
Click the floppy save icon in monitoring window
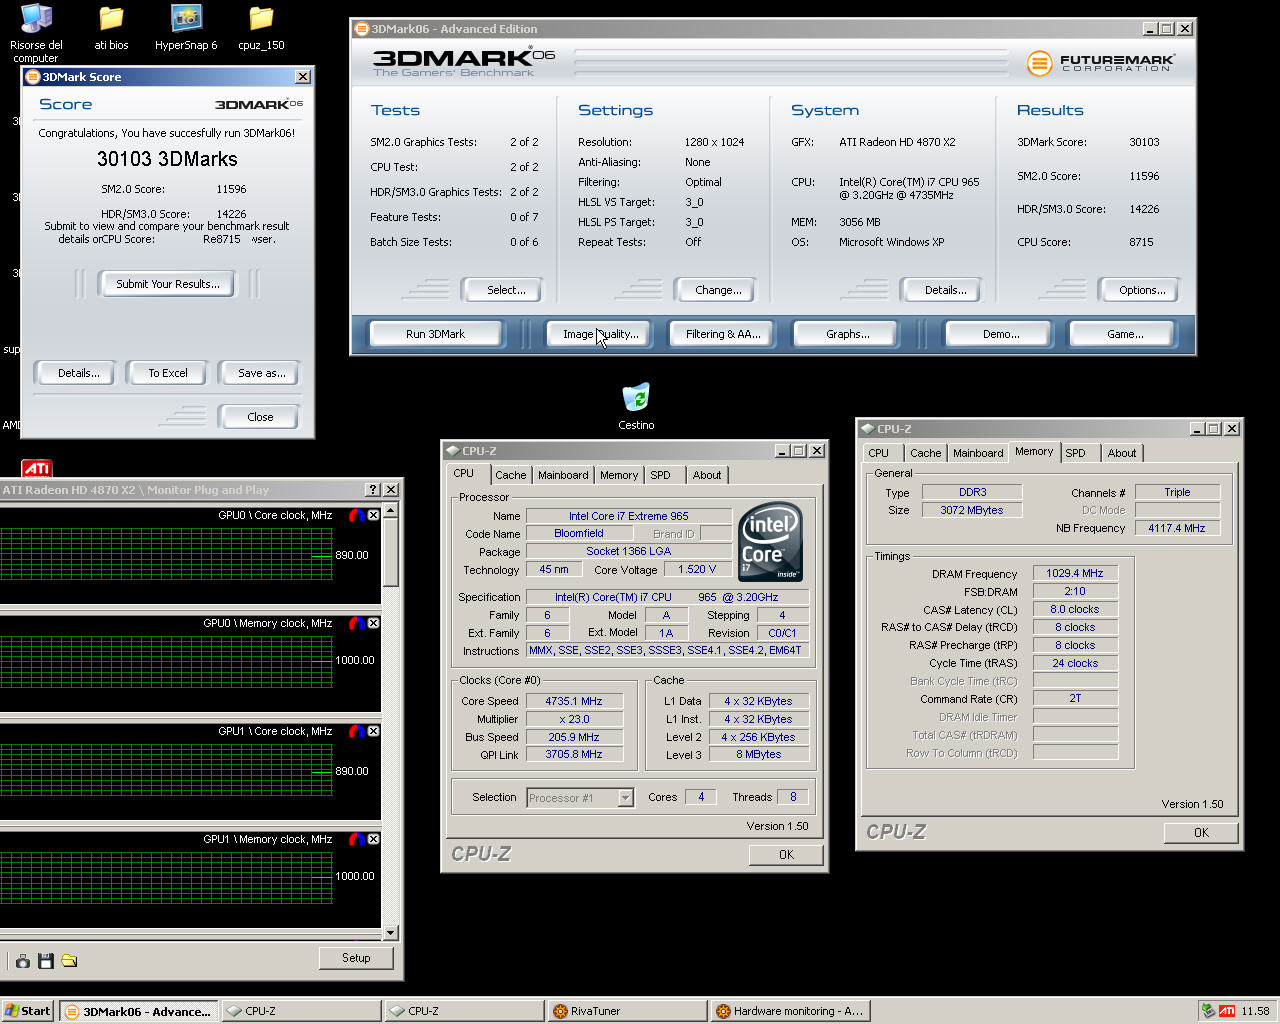pyautogui.click(x=46, y=961)
